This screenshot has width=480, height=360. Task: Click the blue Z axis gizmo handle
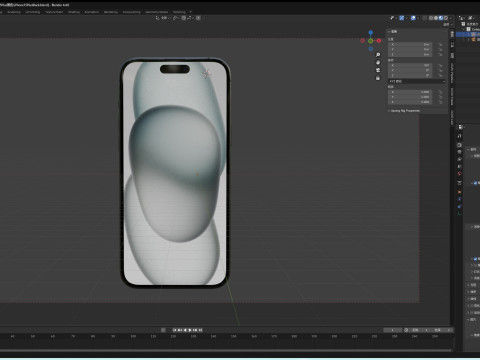(x=371, y=32)
